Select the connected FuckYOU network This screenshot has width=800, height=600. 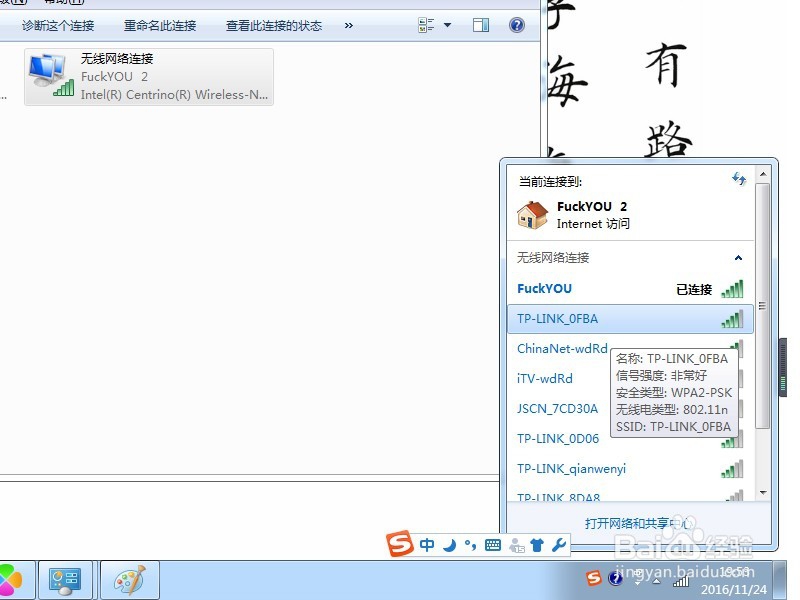(630, 289)
